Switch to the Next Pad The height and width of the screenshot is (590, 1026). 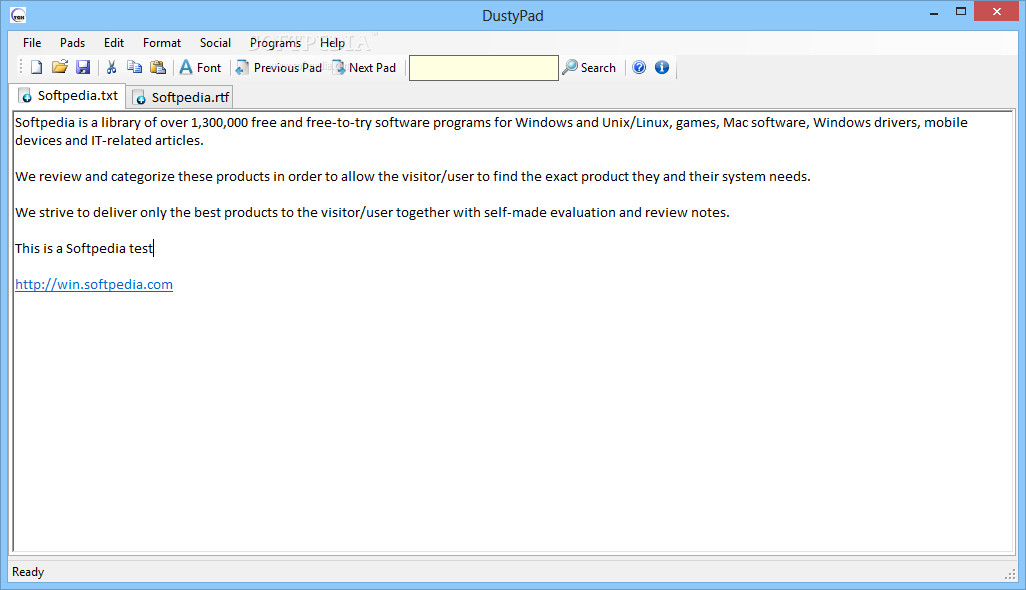click(x=364, y=67)
